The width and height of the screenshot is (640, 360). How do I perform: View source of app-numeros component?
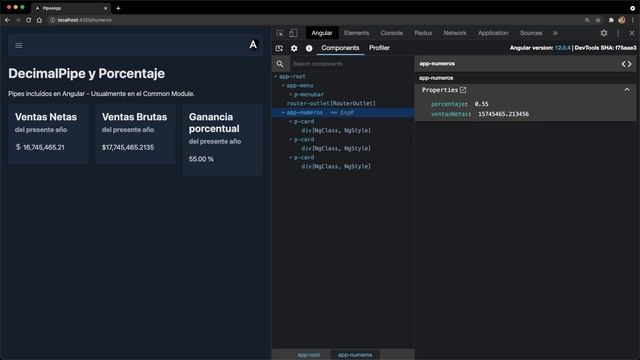pyautogui.click(x=626, y=64)
